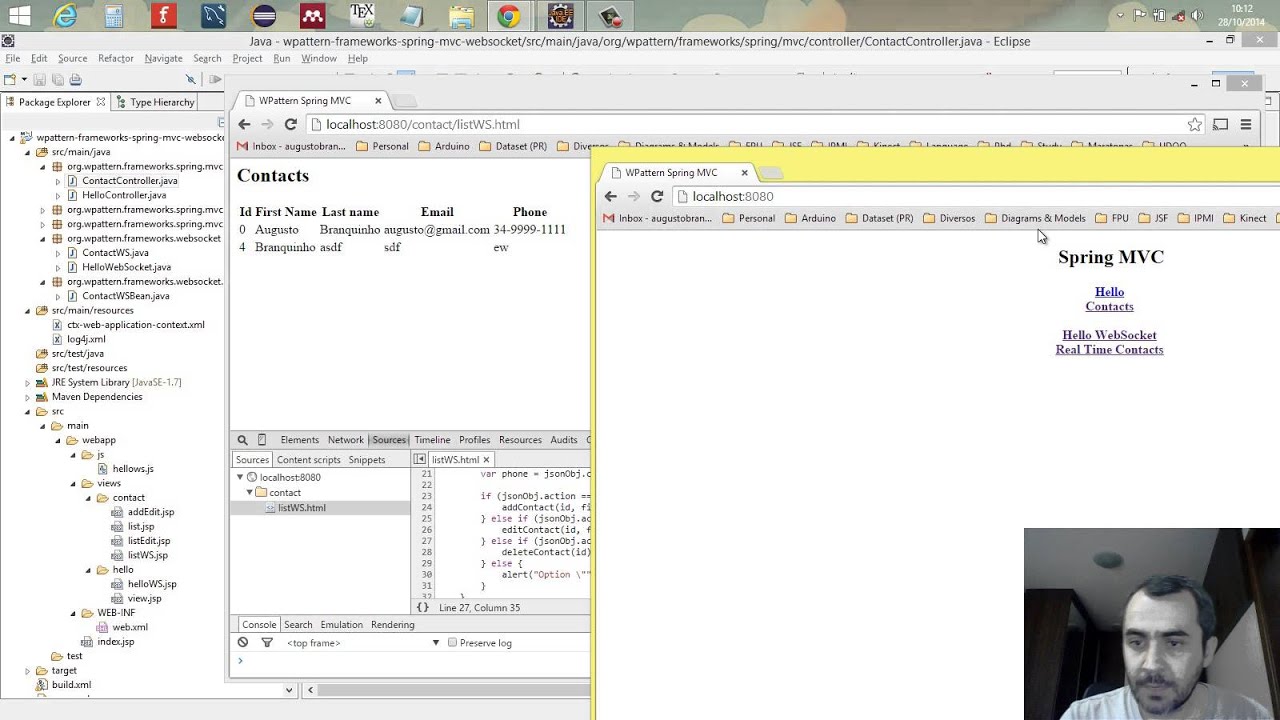Viewport: 1280px width, 720px height.
Task: Go back in the front Chrome window
Action: 611,197
